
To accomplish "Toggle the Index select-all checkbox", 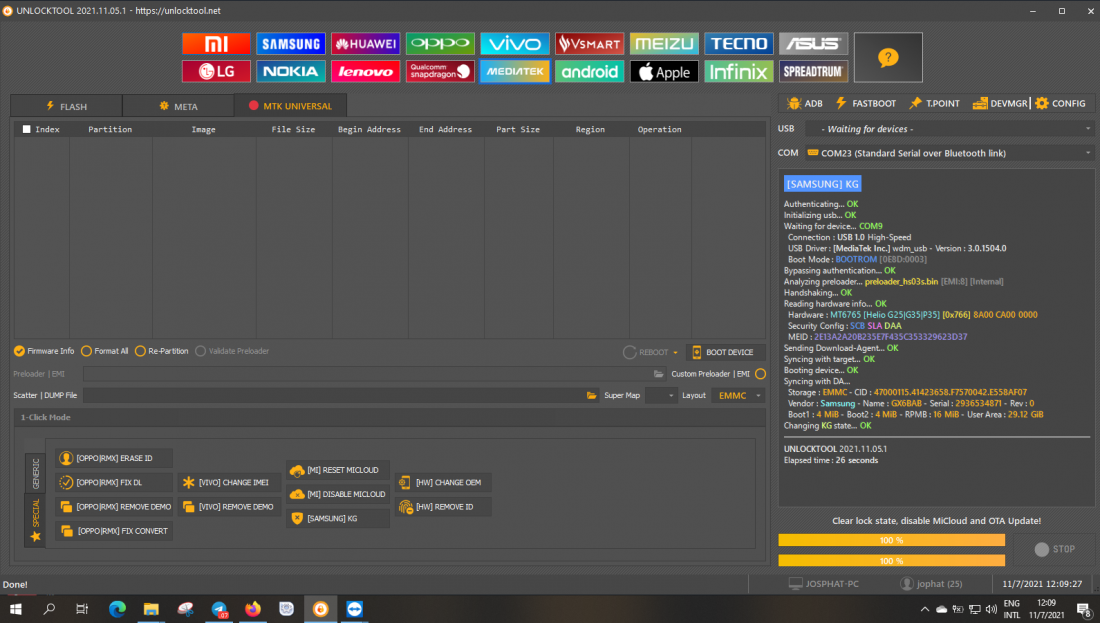I will click(27, 129).
